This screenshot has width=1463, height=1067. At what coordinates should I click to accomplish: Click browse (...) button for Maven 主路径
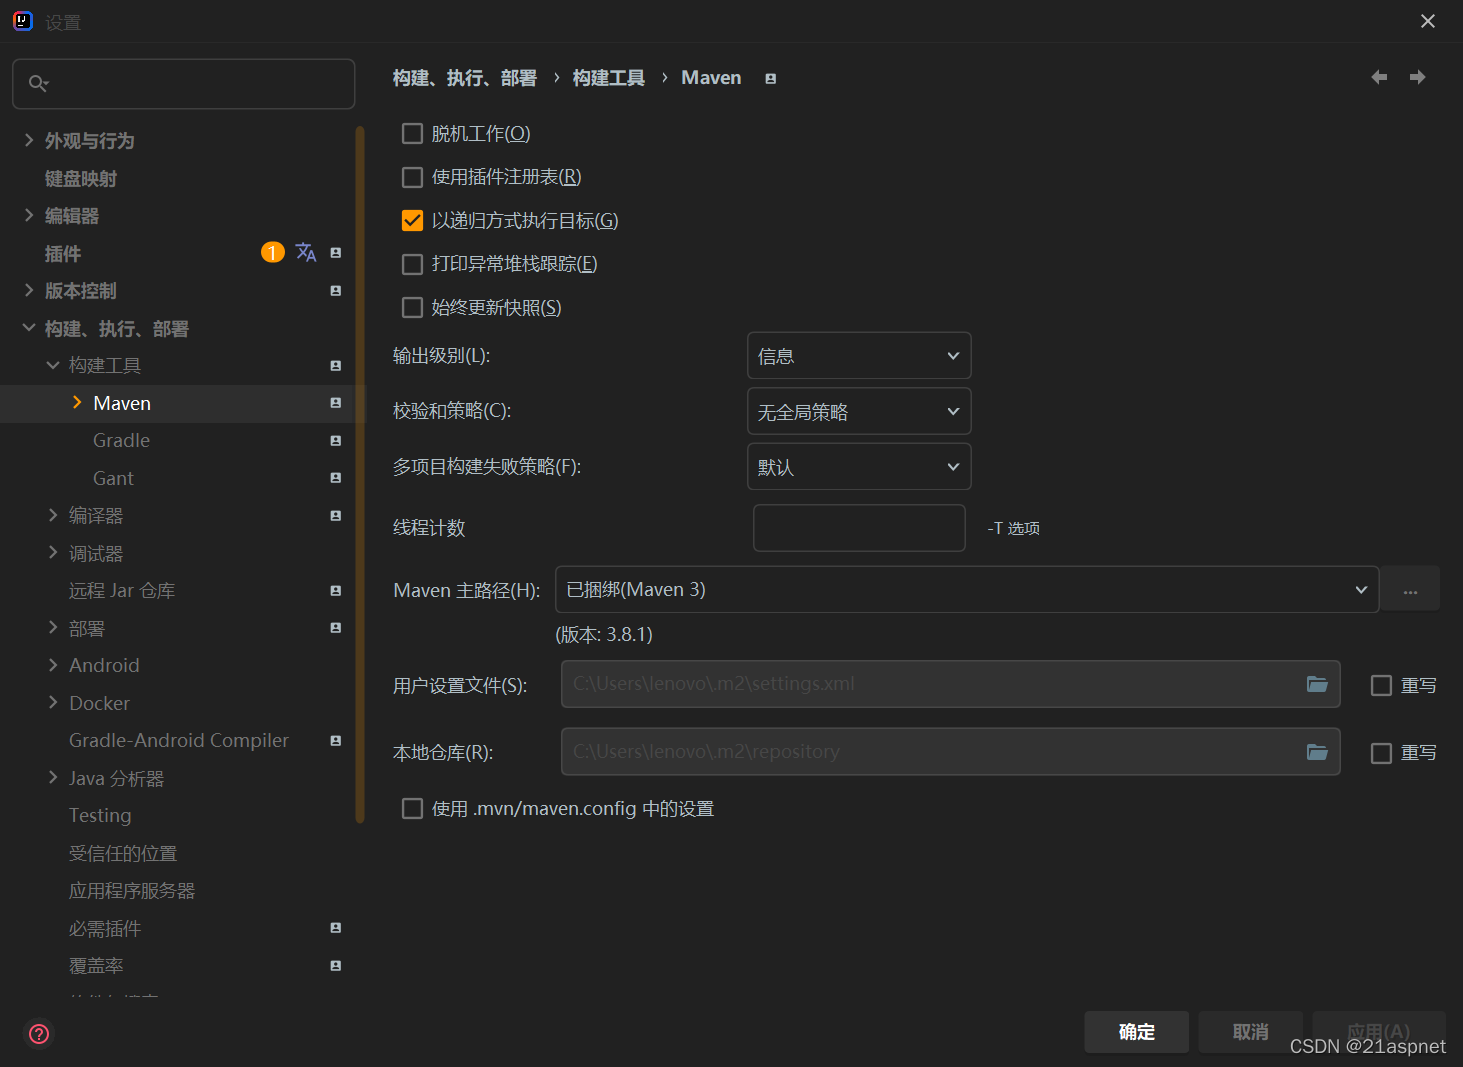[1410, 589]
